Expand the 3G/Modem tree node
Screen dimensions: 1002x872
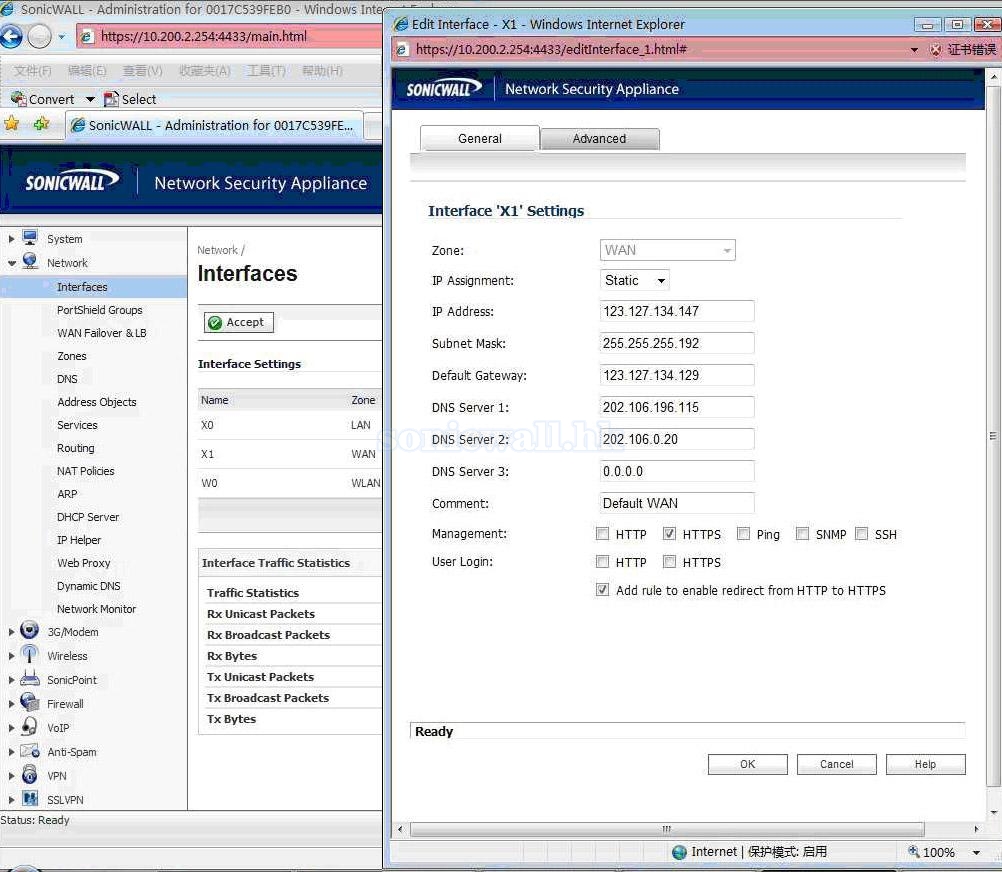(11, 632)
